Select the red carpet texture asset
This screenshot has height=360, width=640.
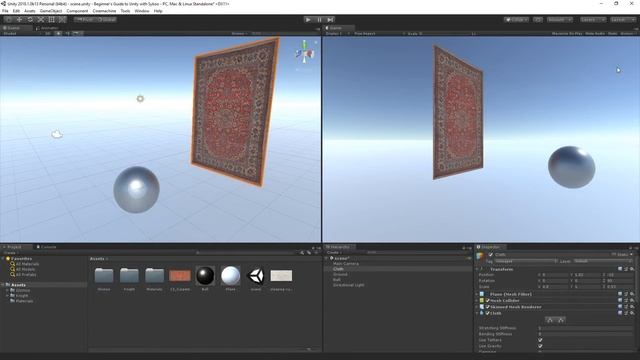tap(180, 276)
